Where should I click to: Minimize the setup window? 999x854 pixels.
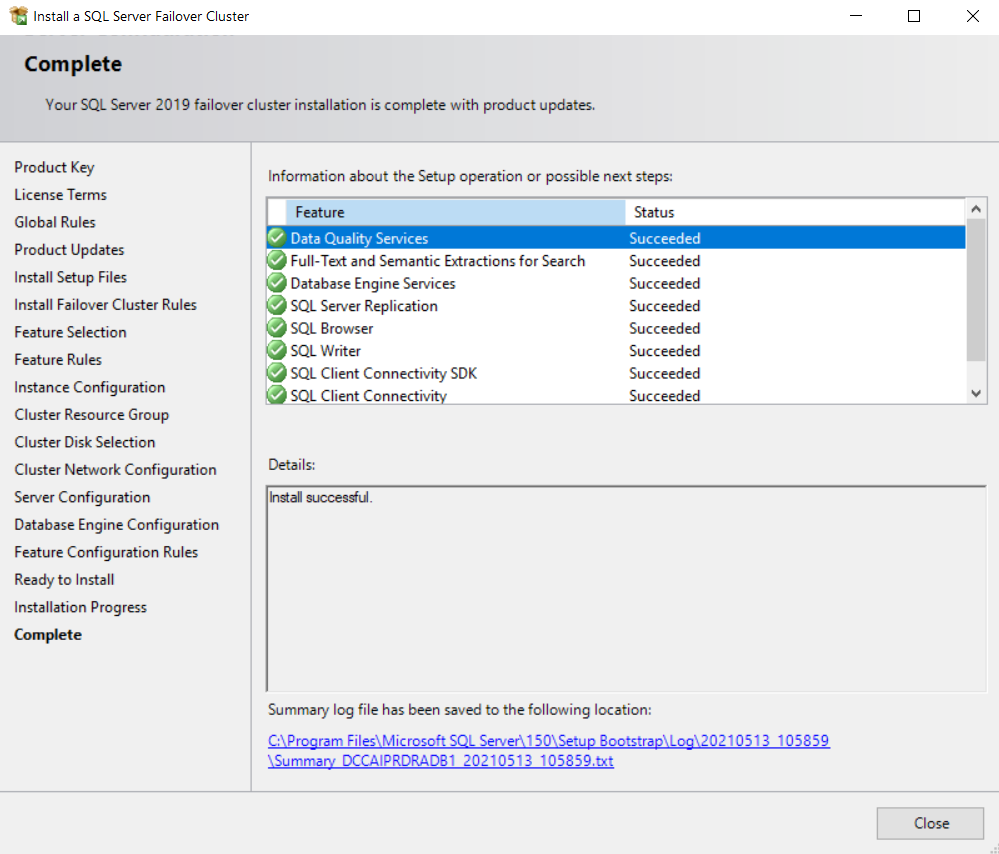point(856,15)
